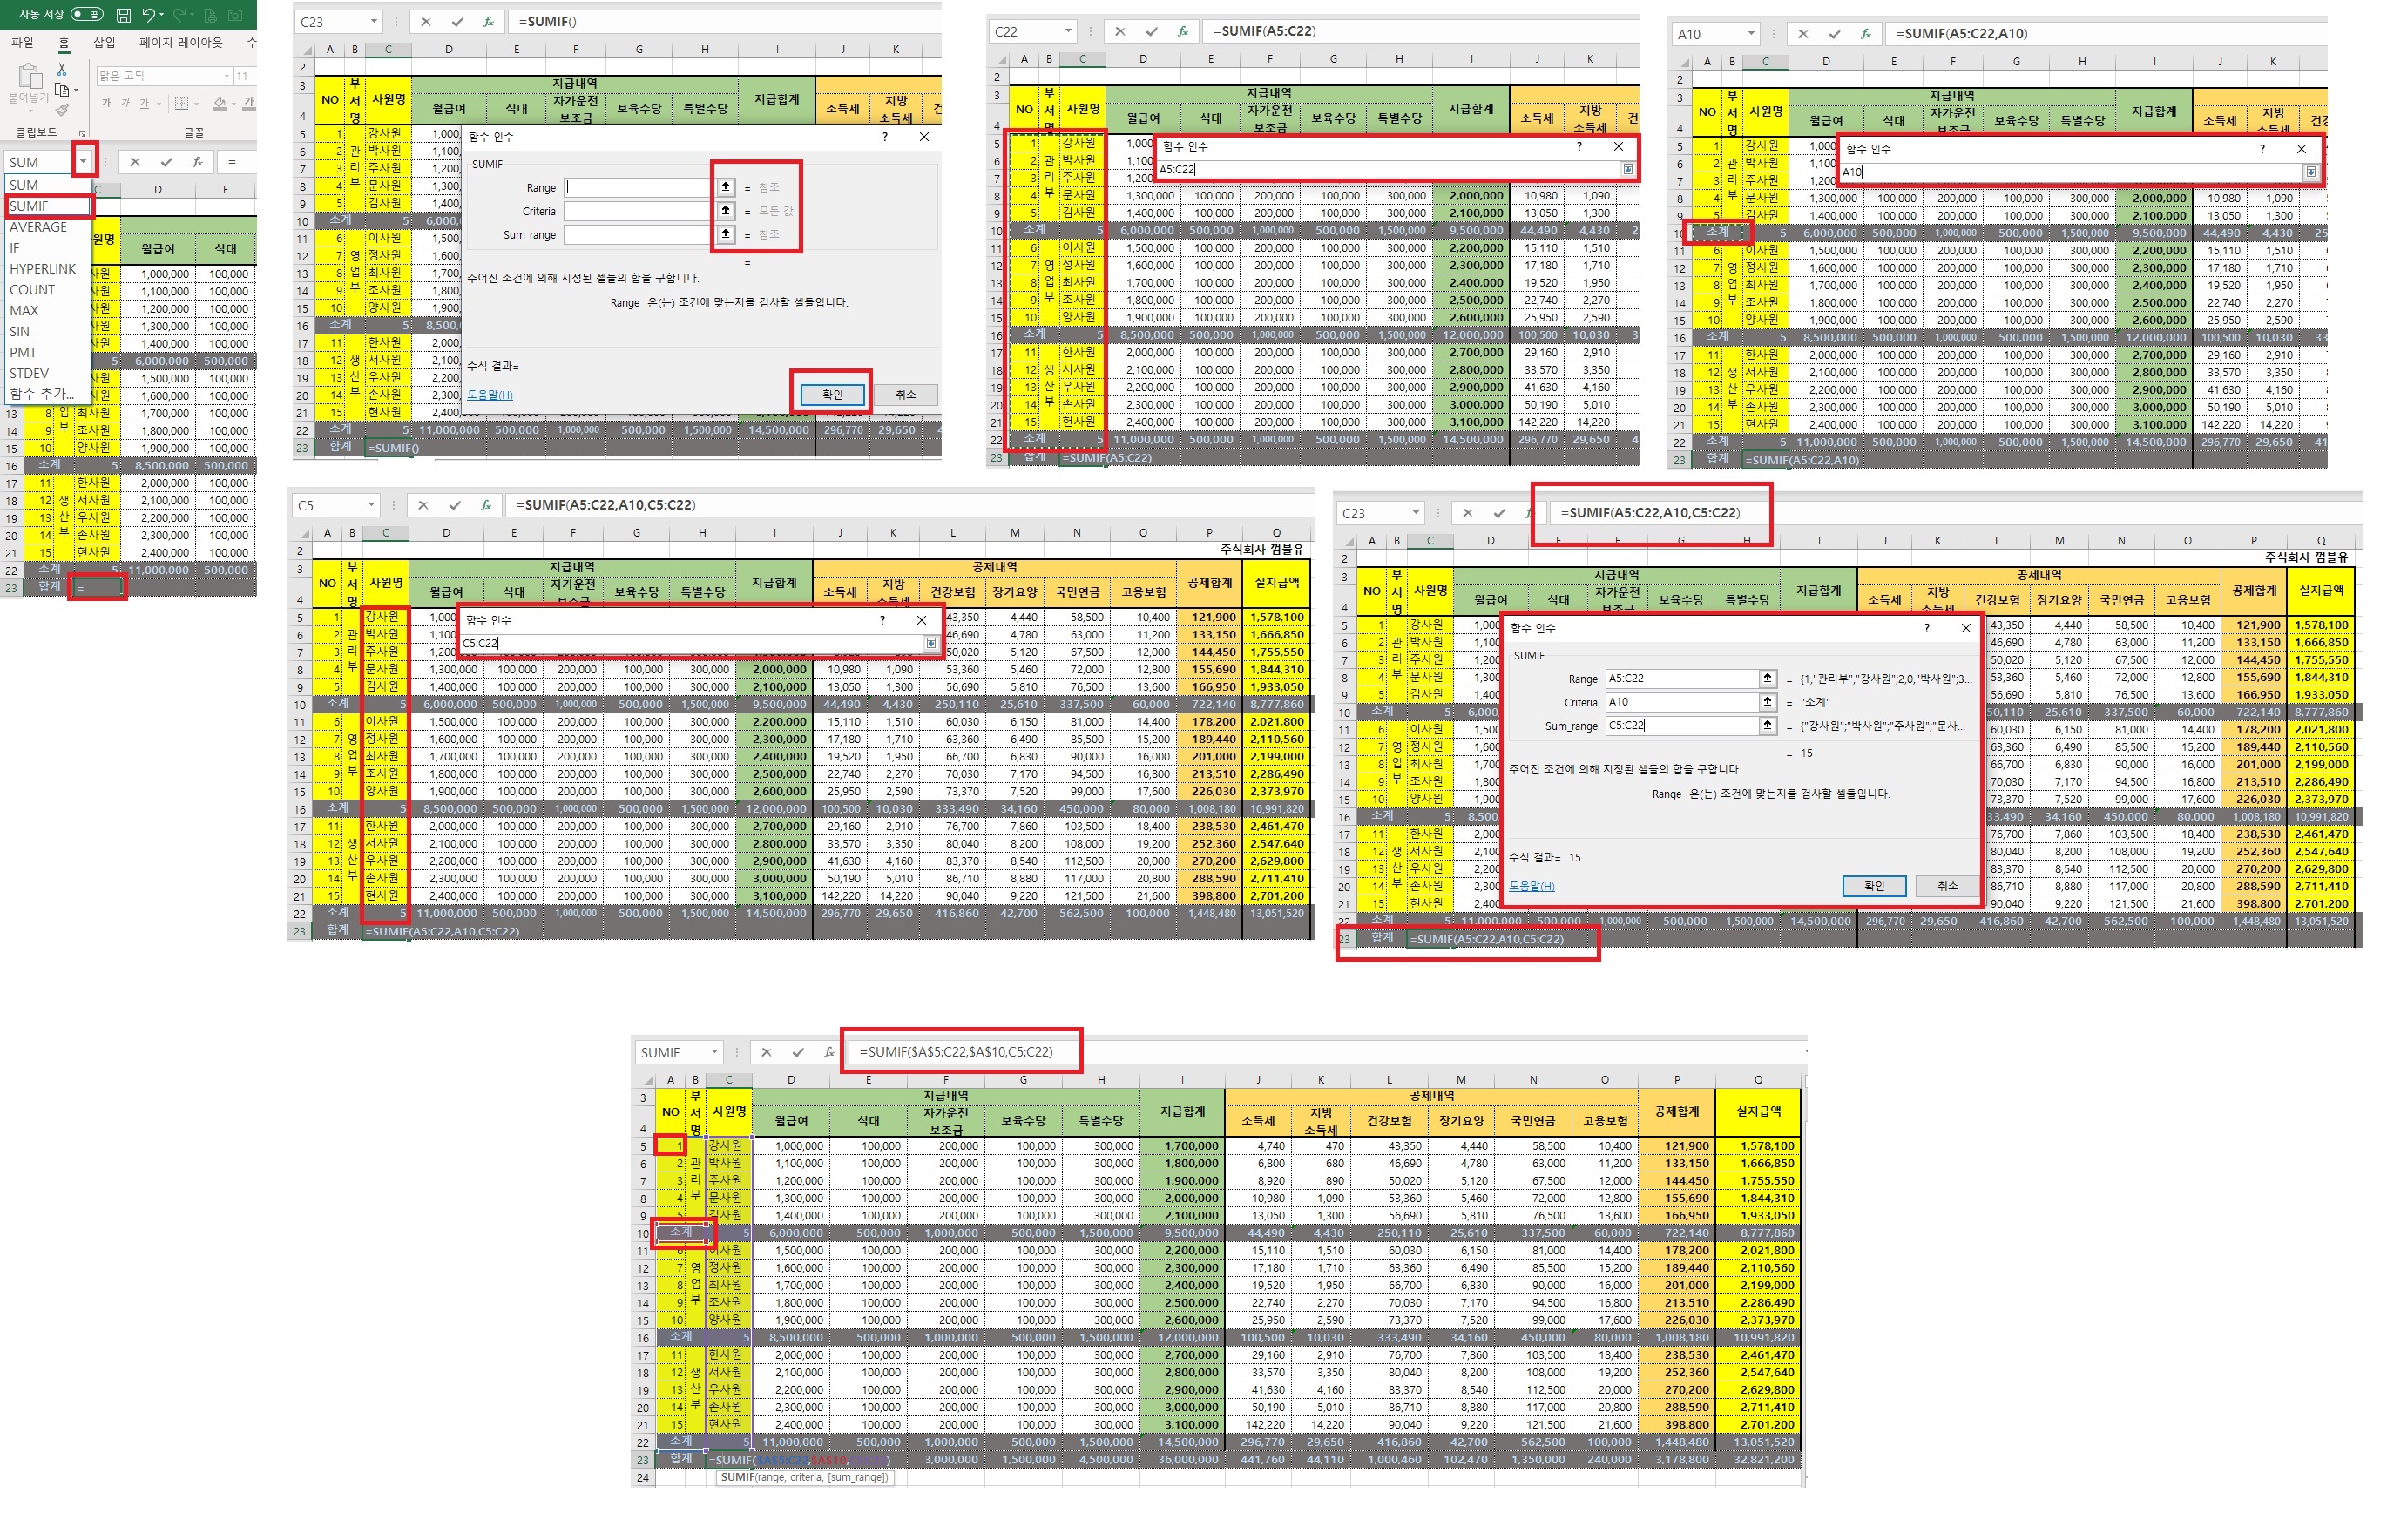Click the fx icon beside the =SUMIF() formula

(x=488, y=21)
